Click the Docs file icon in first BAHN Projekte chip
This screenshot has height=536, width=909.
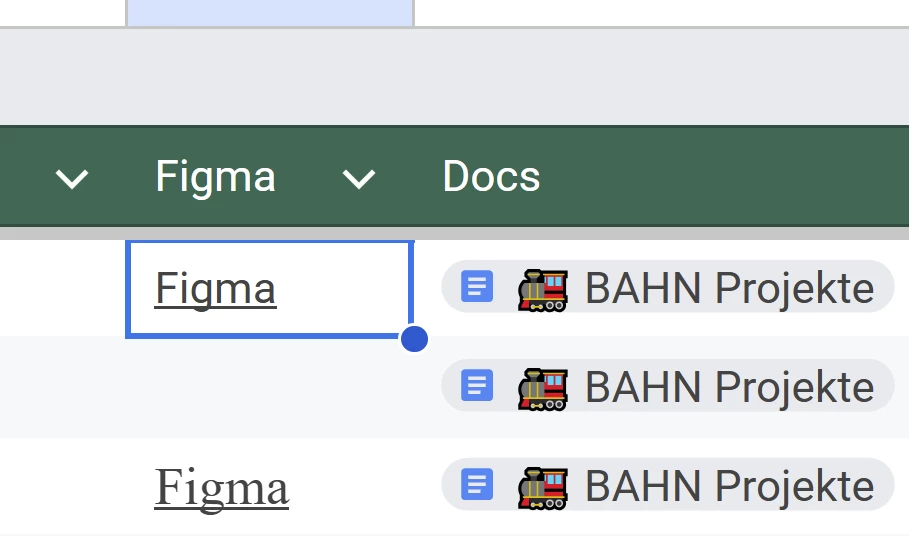pyautogui.click(x=477, y=287)
